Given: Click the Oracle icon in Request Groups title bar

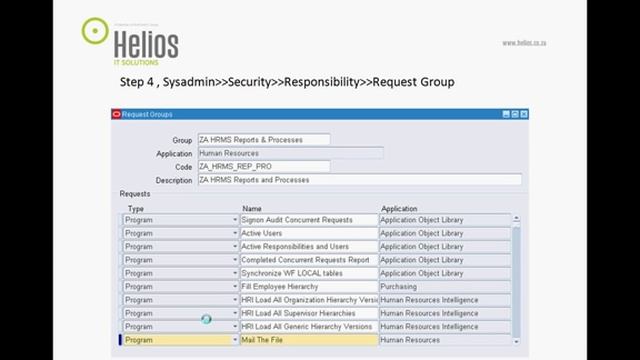Looking at the screenshot, I should click(116, 114).
